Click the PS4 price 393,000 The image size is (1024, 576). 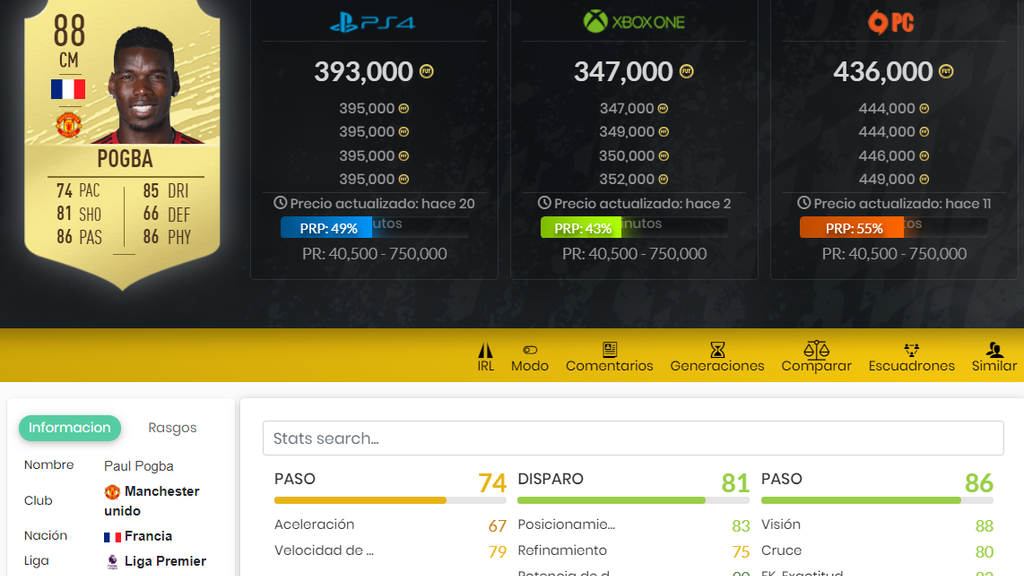tap(364, 71)
